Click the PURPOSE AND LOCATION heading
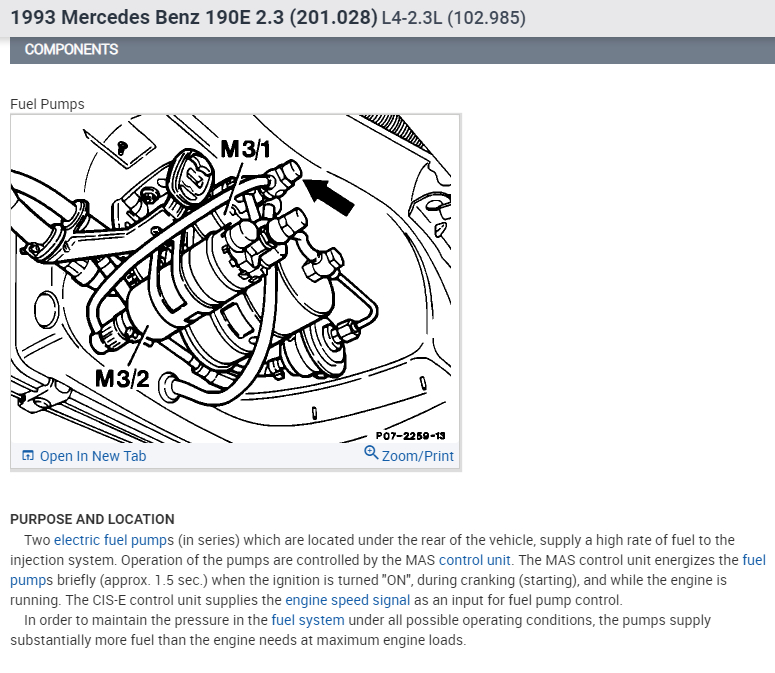 click(x=92, y=519)
